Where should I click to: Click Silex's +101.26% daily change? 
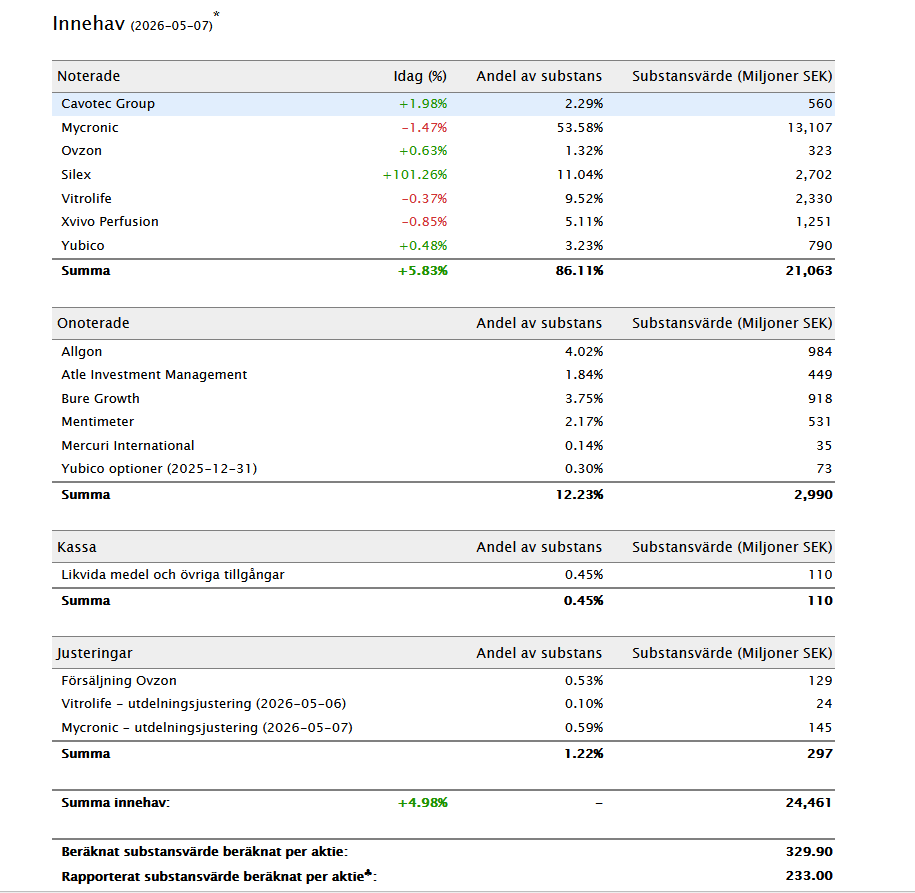pos(415,175)
